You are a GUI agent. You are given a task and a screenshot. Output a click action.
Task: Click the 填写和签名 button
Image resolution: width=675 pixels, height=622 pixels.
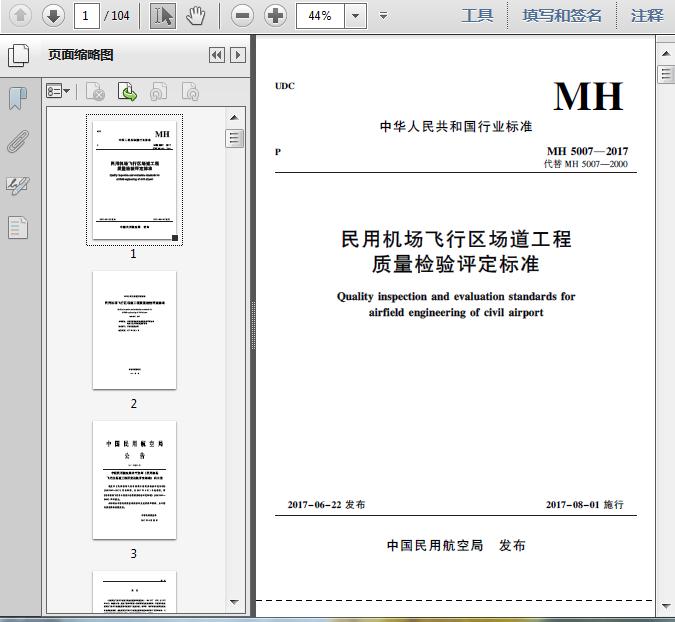tap(562, 15)
